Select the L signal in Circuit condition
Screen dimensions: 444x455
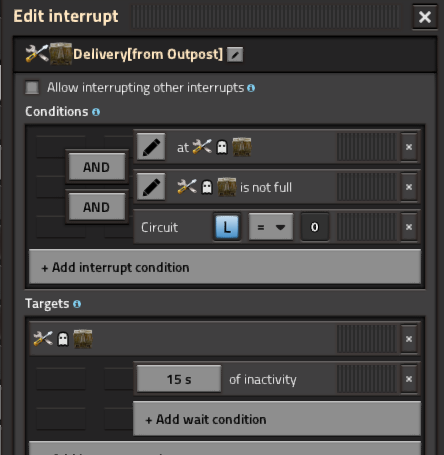pos(227,227)
